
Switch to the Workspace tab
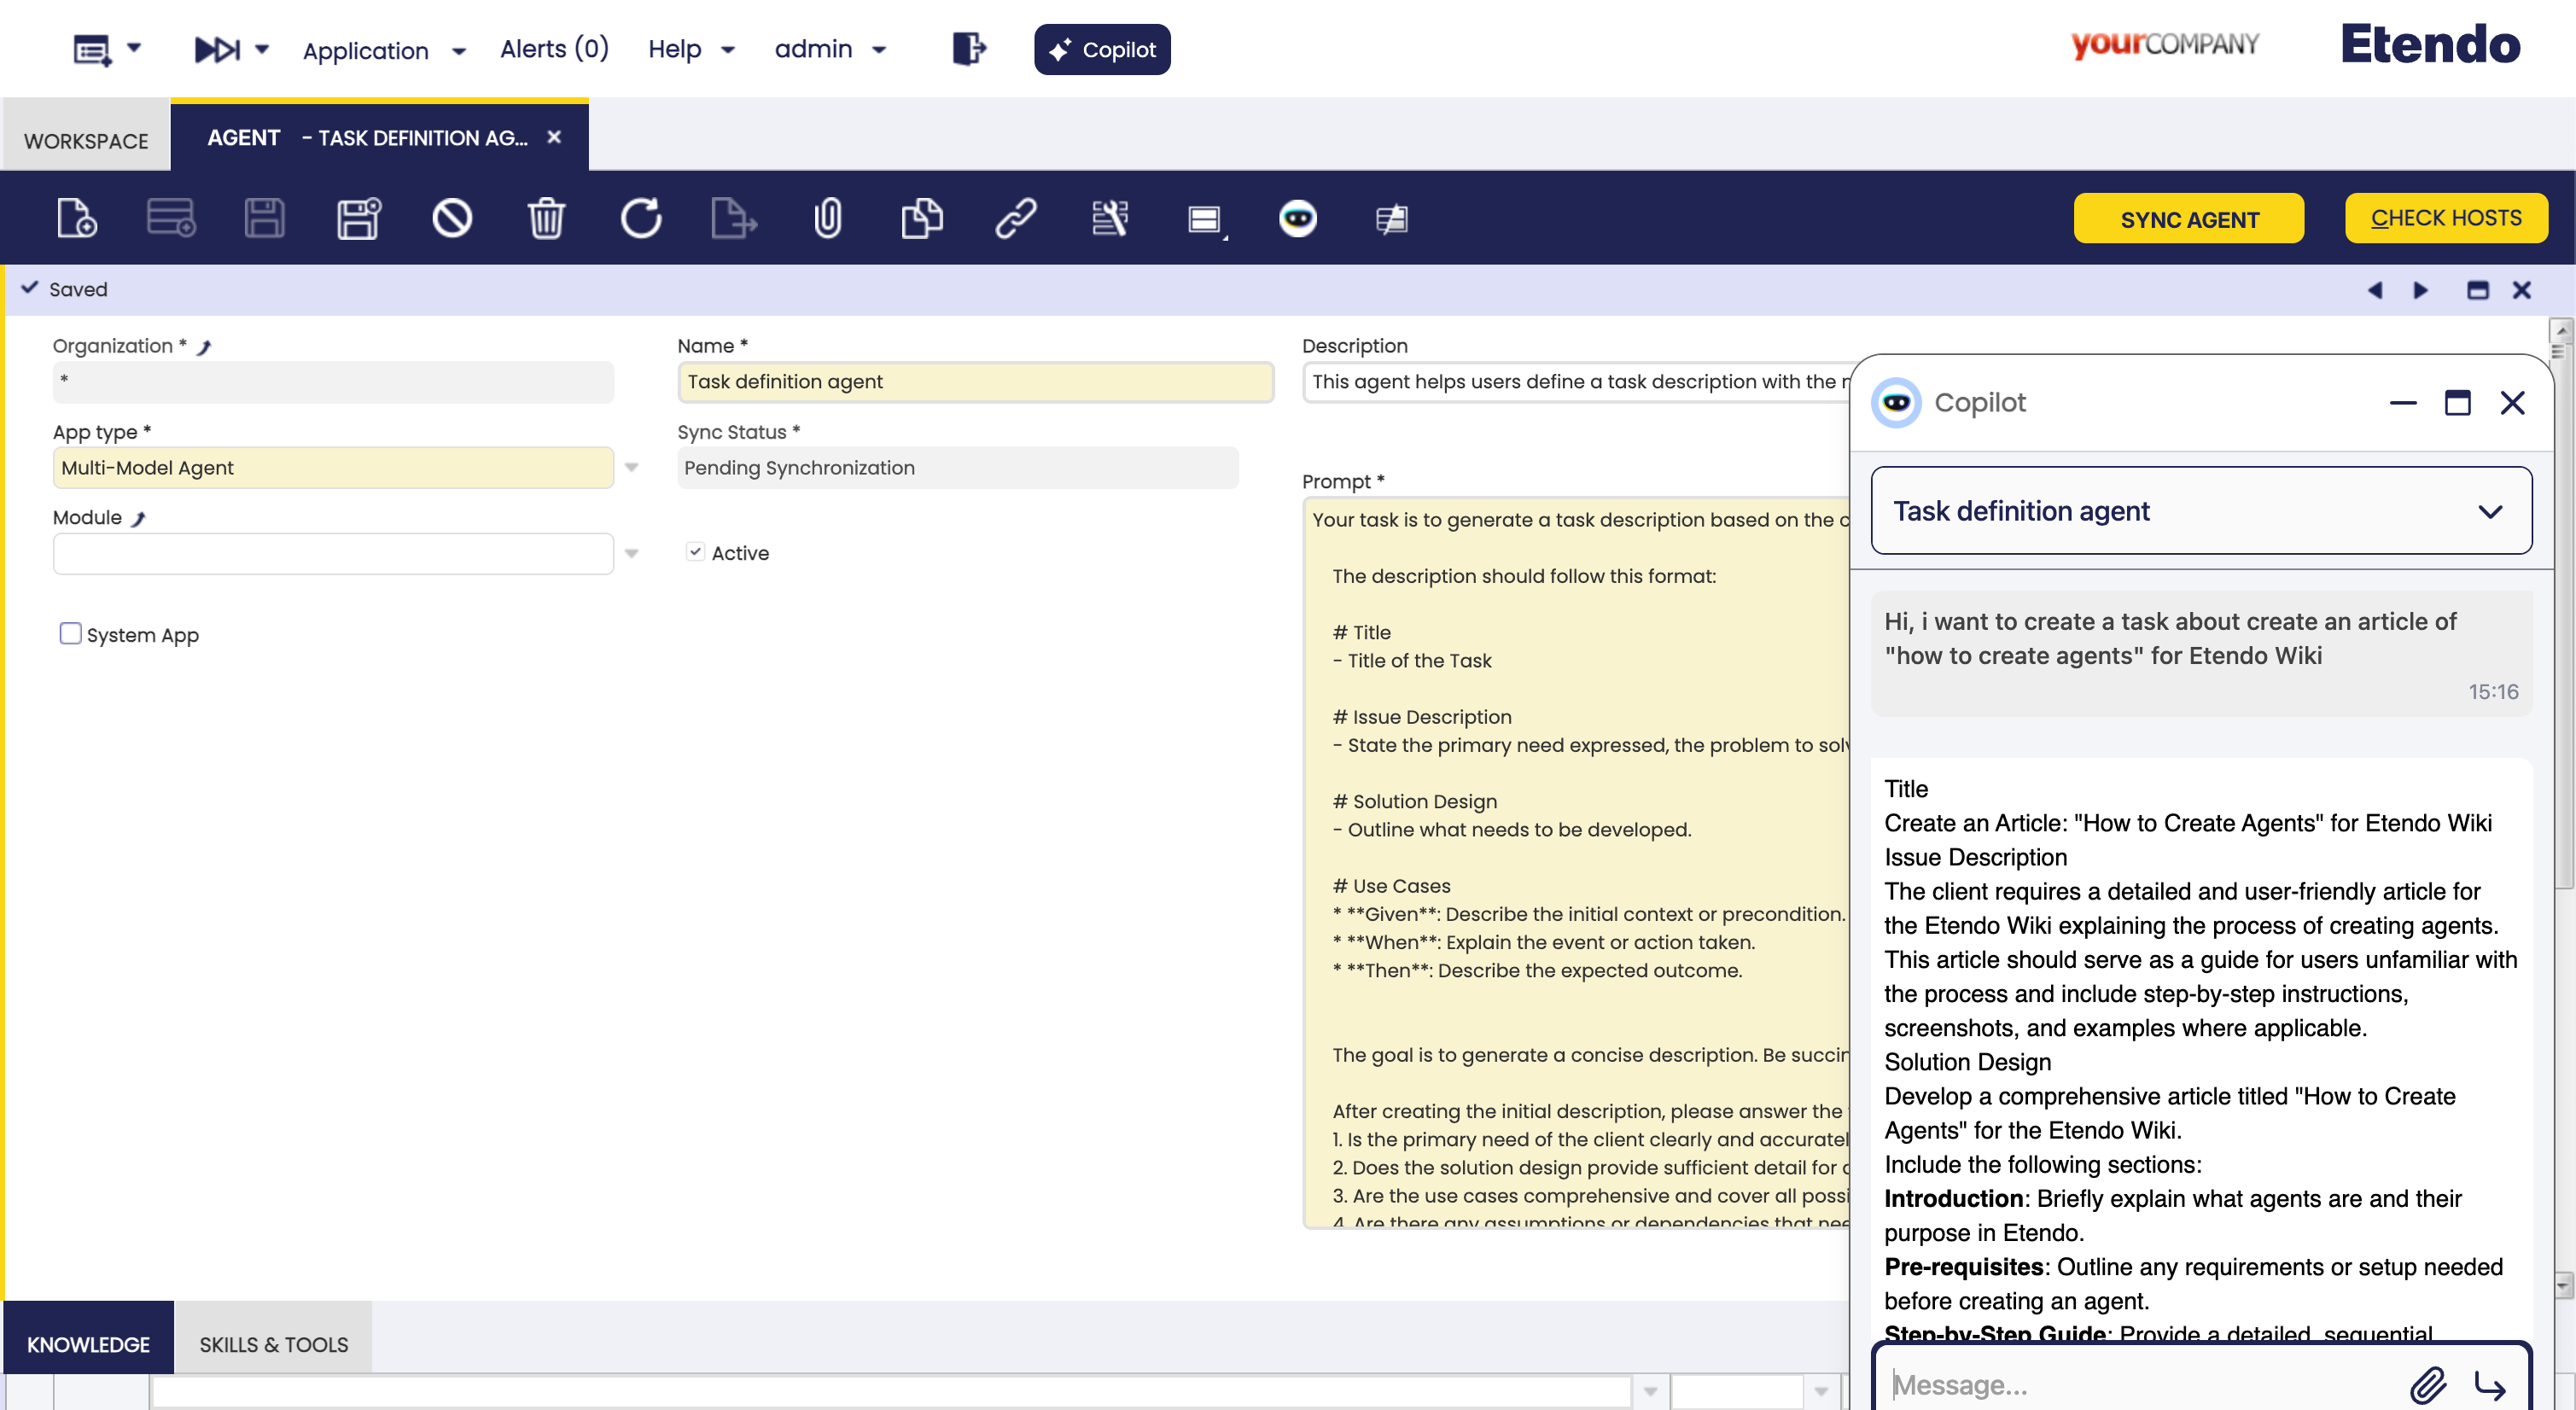86,140
